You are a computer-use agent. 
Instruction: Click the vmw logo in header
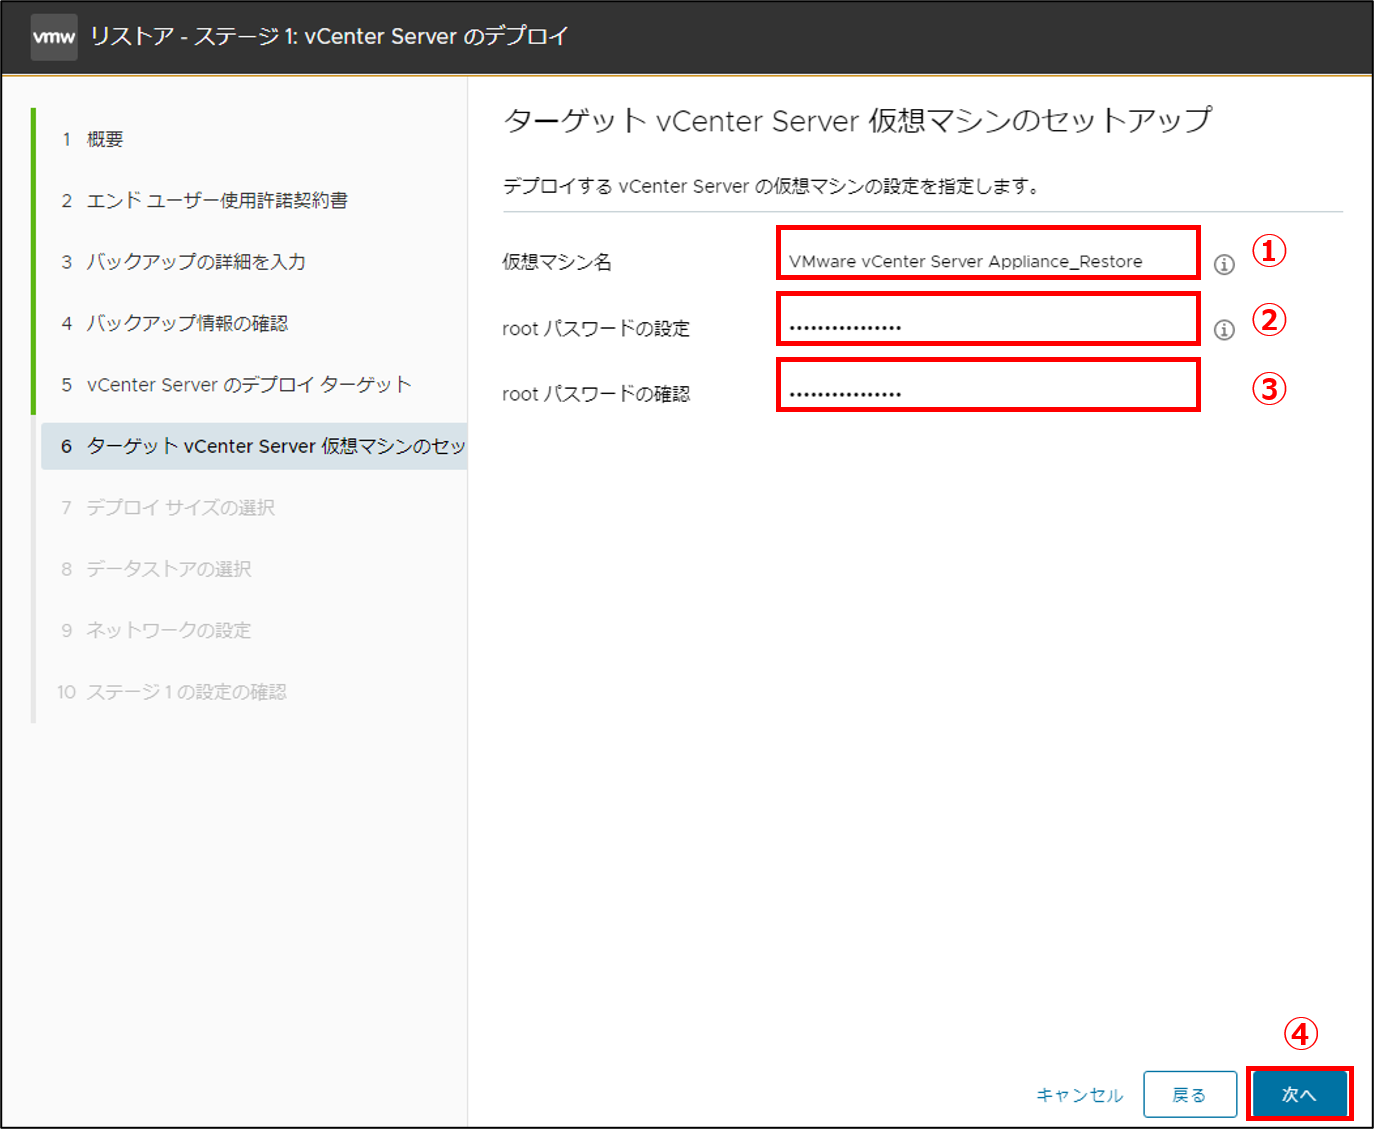(54, 37)
